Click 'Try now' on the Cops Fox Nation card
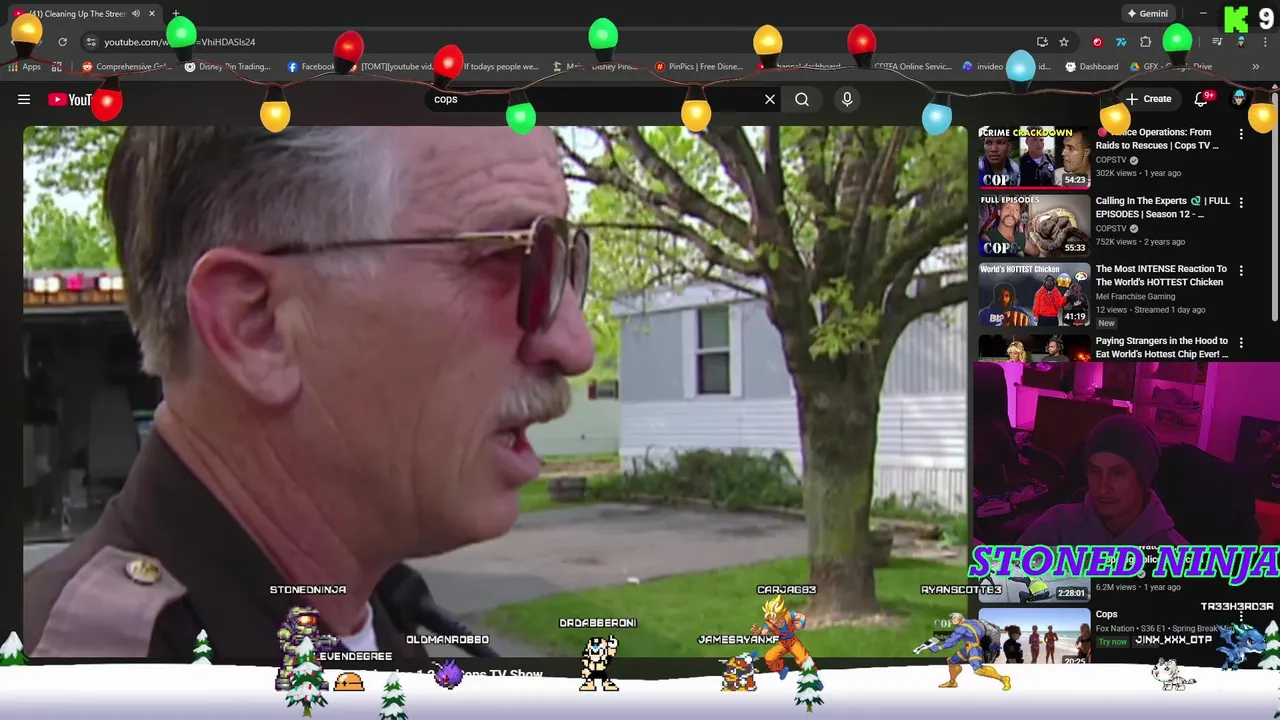Image resolution: width=1280 pixels, height=720 pixels. (x=1112, y=641)
